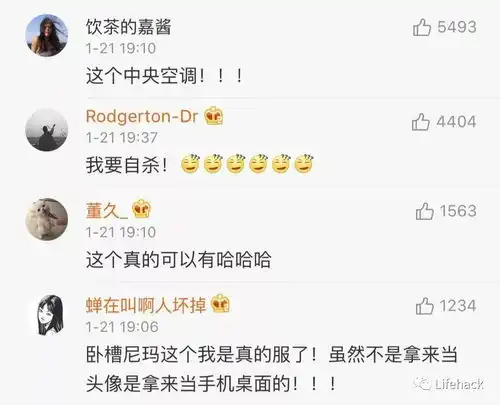Viewport: 500px width, 405px height.
Task: Click the Lifehack WeChat watermark icon
Action: (422, 384)
